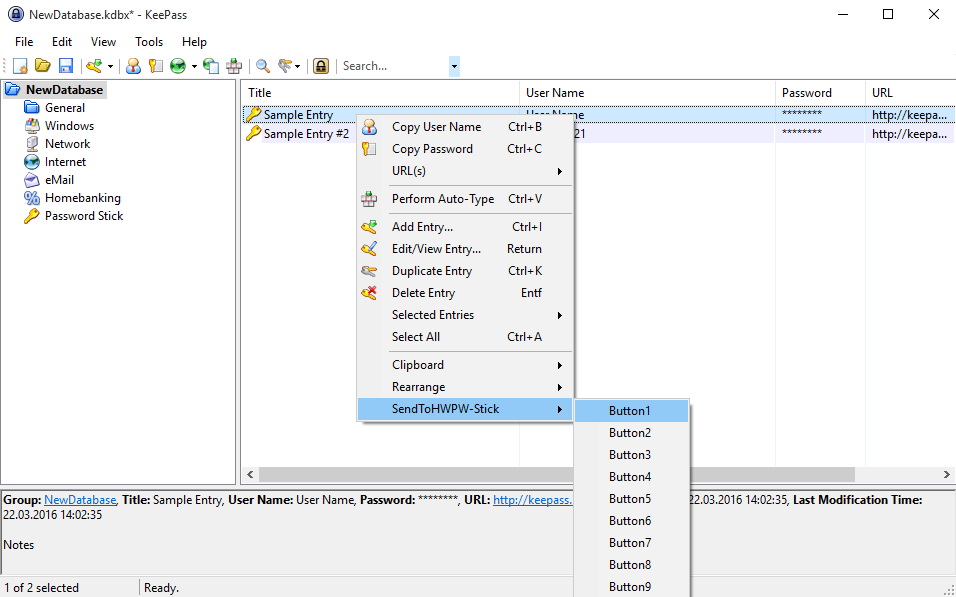Click the New Database toolbar icon

[20, 66]
